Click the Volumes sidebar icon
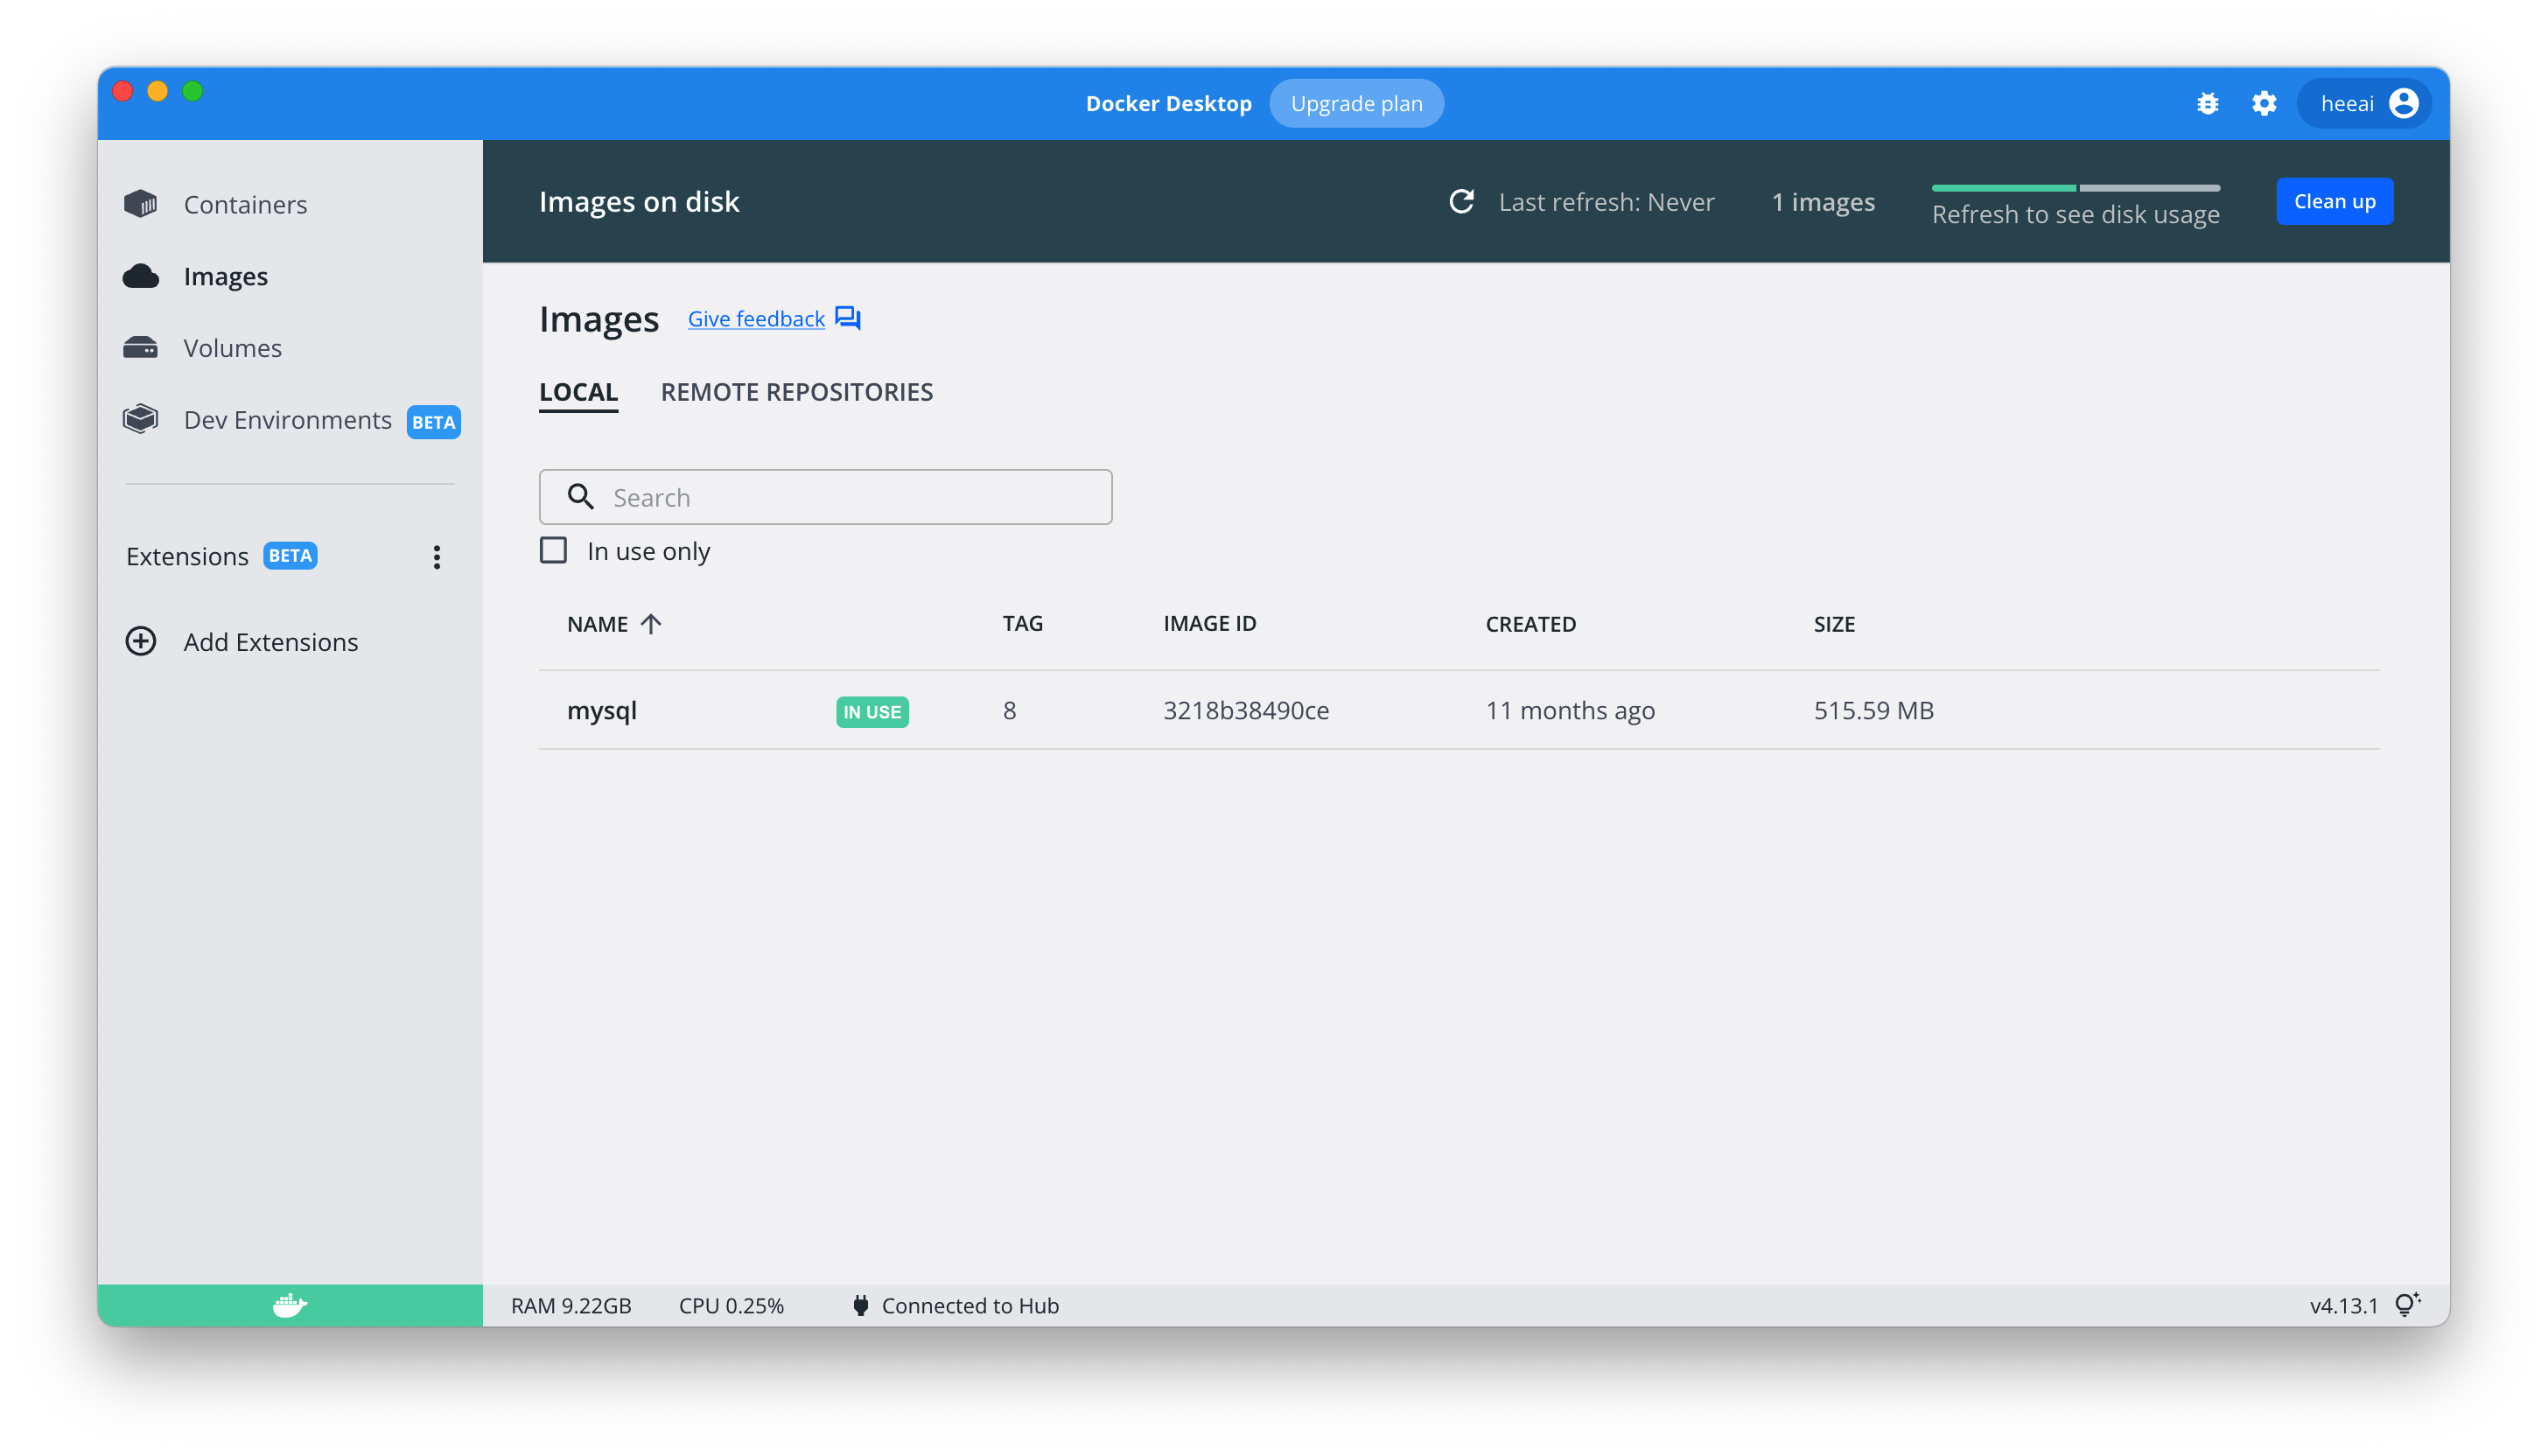Viewport: 2548px width, 1456px height. [141, 348]
